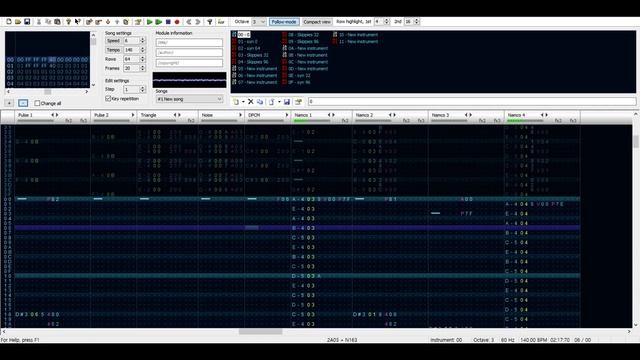The image size is (640, 360).
Task: Click the frame editor horizontal scrollbar
Action: click(x=47, y=92)
